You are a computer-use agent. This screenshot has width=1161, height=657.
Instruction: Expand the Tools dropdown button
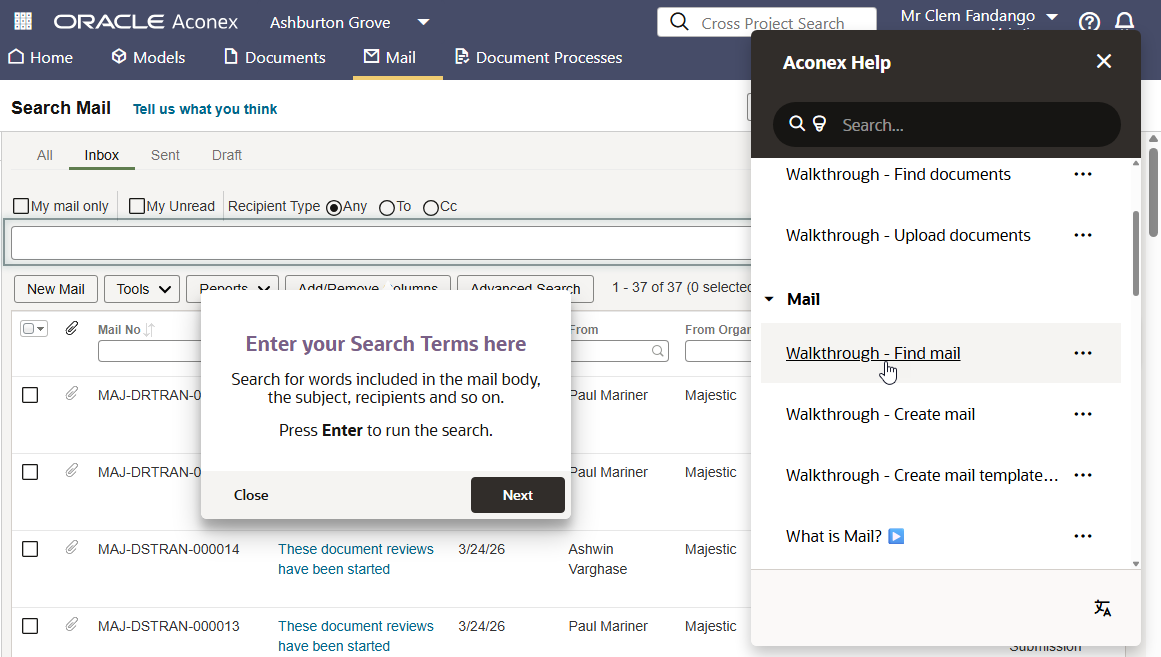[141, 289]
